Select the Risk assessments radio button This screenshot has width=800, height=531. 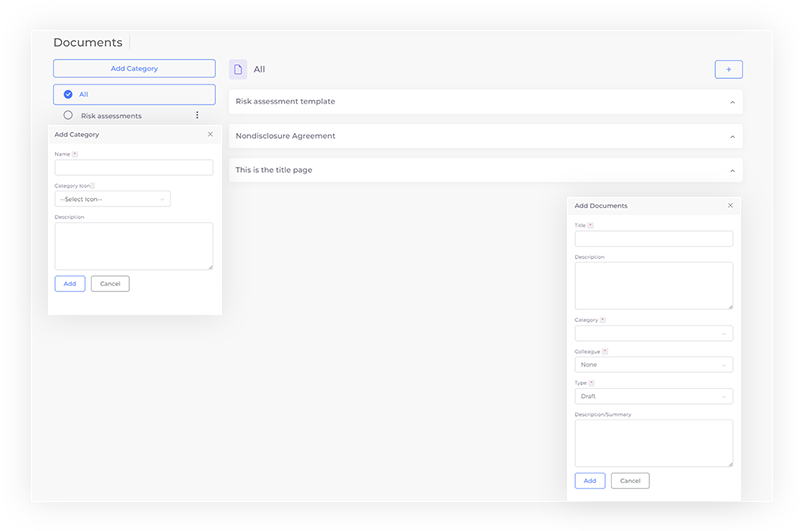(x=68, y=115)
